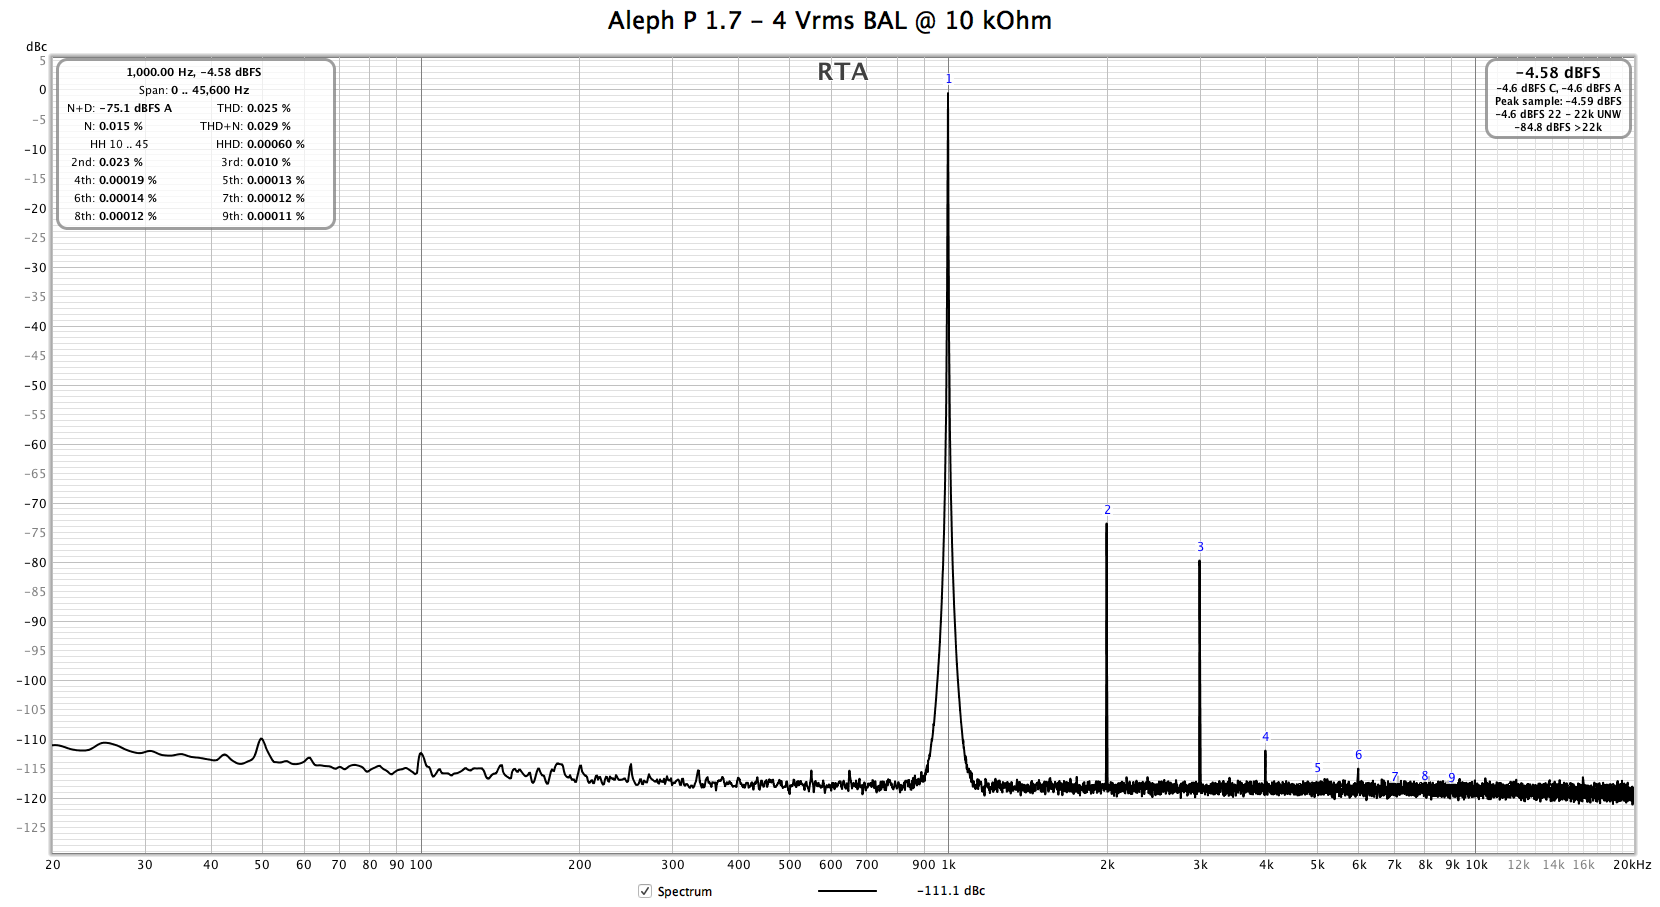Screen dimensions: 1660x907
Task: Click harmonic marker 6 at 6k
Action: [1358, 755]
